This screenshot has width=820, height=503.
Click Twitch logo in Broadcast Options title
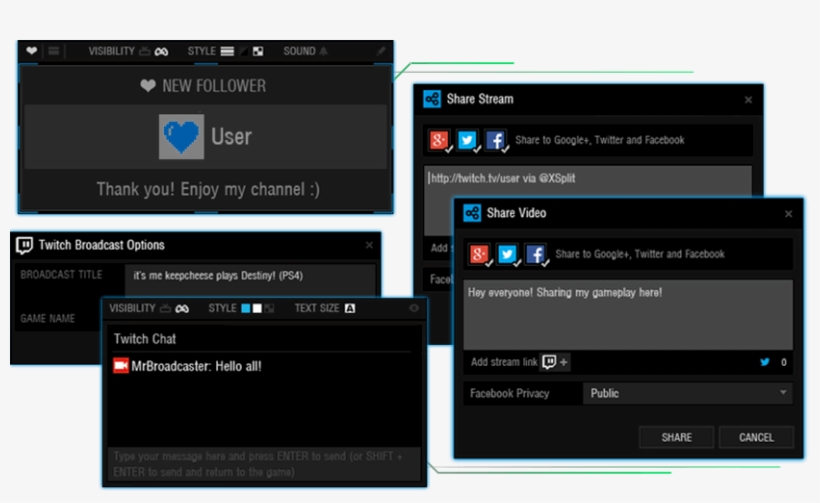[24, 245]
